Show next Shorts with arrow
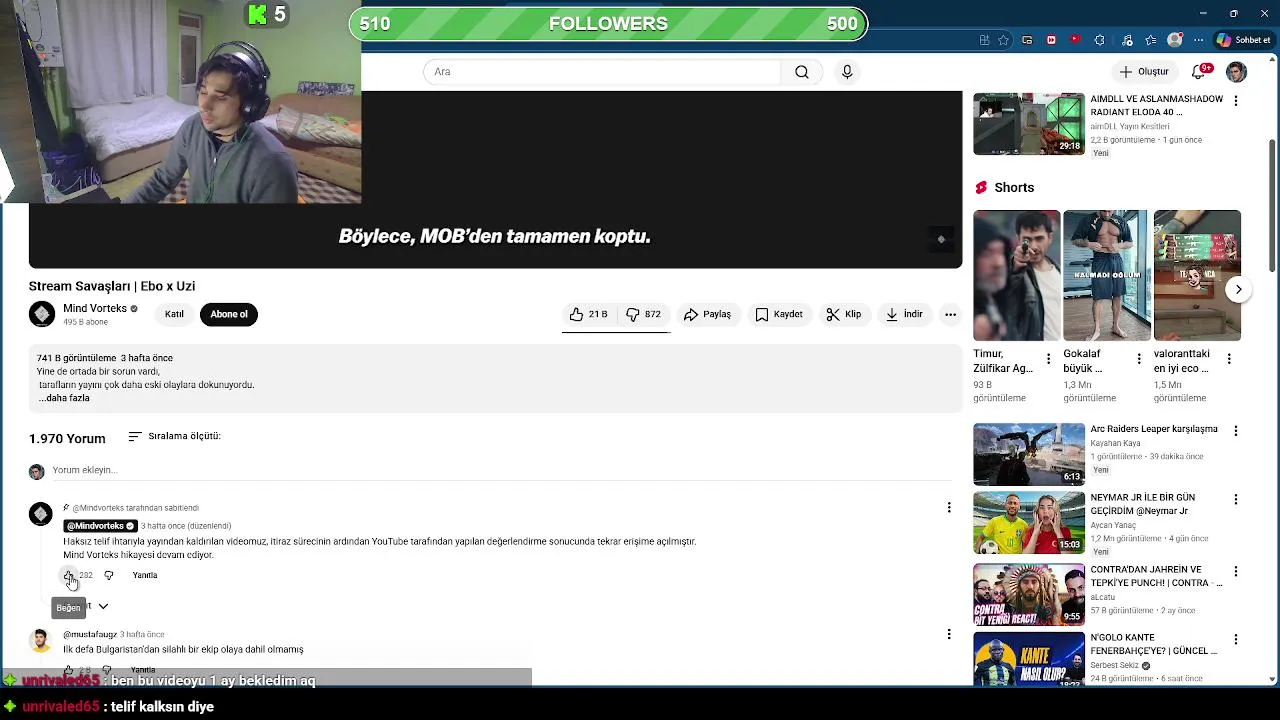Image resolution: width=1280 pixels, height=720 pixels. [1238, 290]
